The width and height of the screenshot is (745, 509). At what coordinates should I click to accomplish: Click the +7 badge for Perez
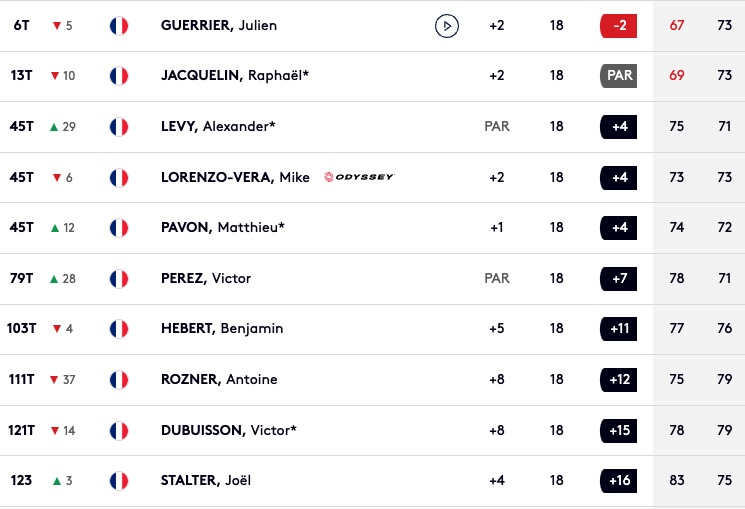coord(619,279)
